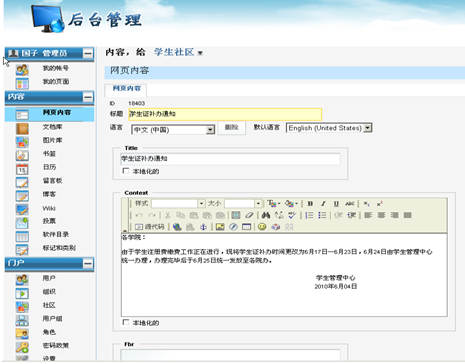Open find with the binoculars icon
The height and width of the screenshot is (364, 465).
[266, 215]
